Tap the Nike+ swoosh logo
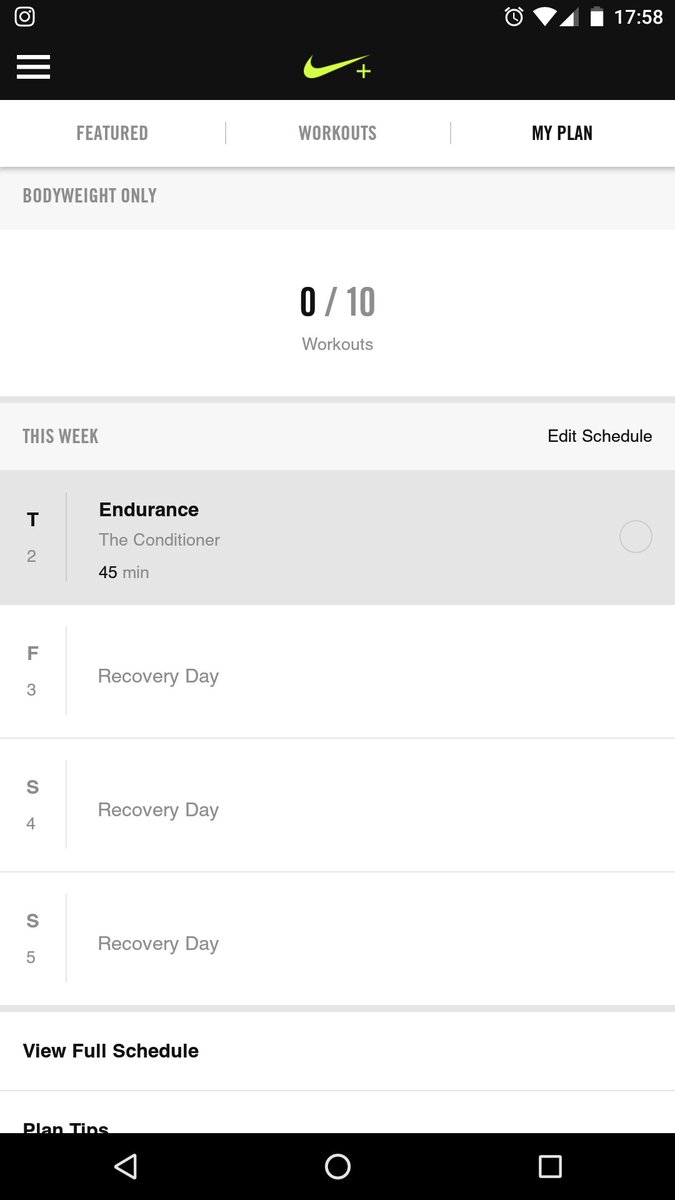675x1200 pixels. coord(337,67)
